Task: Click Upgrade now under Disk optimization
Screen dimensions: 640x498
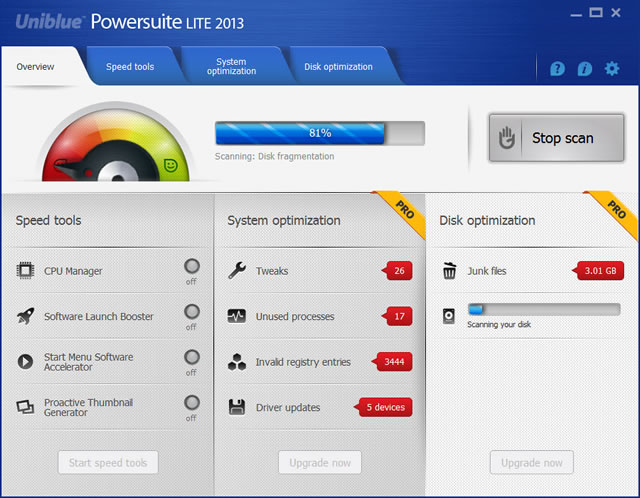Action: tap(531, 462)
